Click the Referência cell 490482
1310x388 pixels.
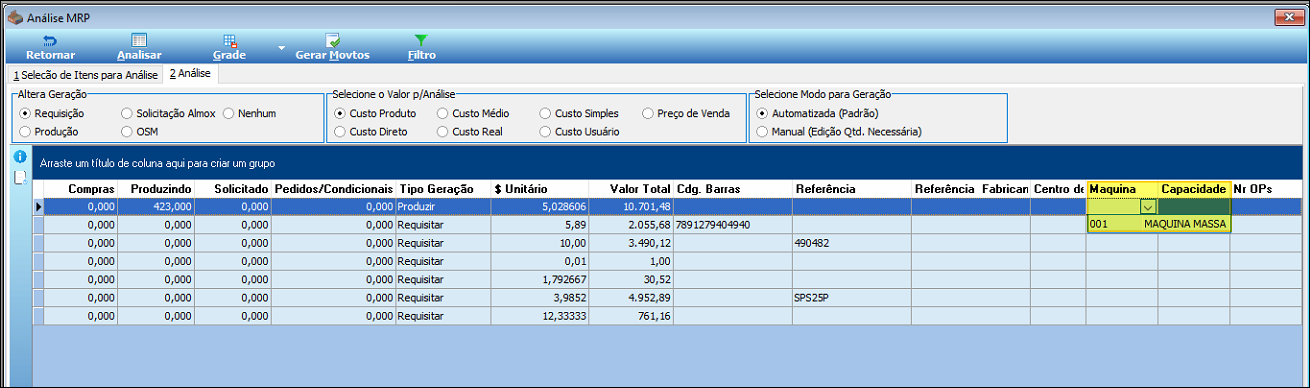click(852, 243)
